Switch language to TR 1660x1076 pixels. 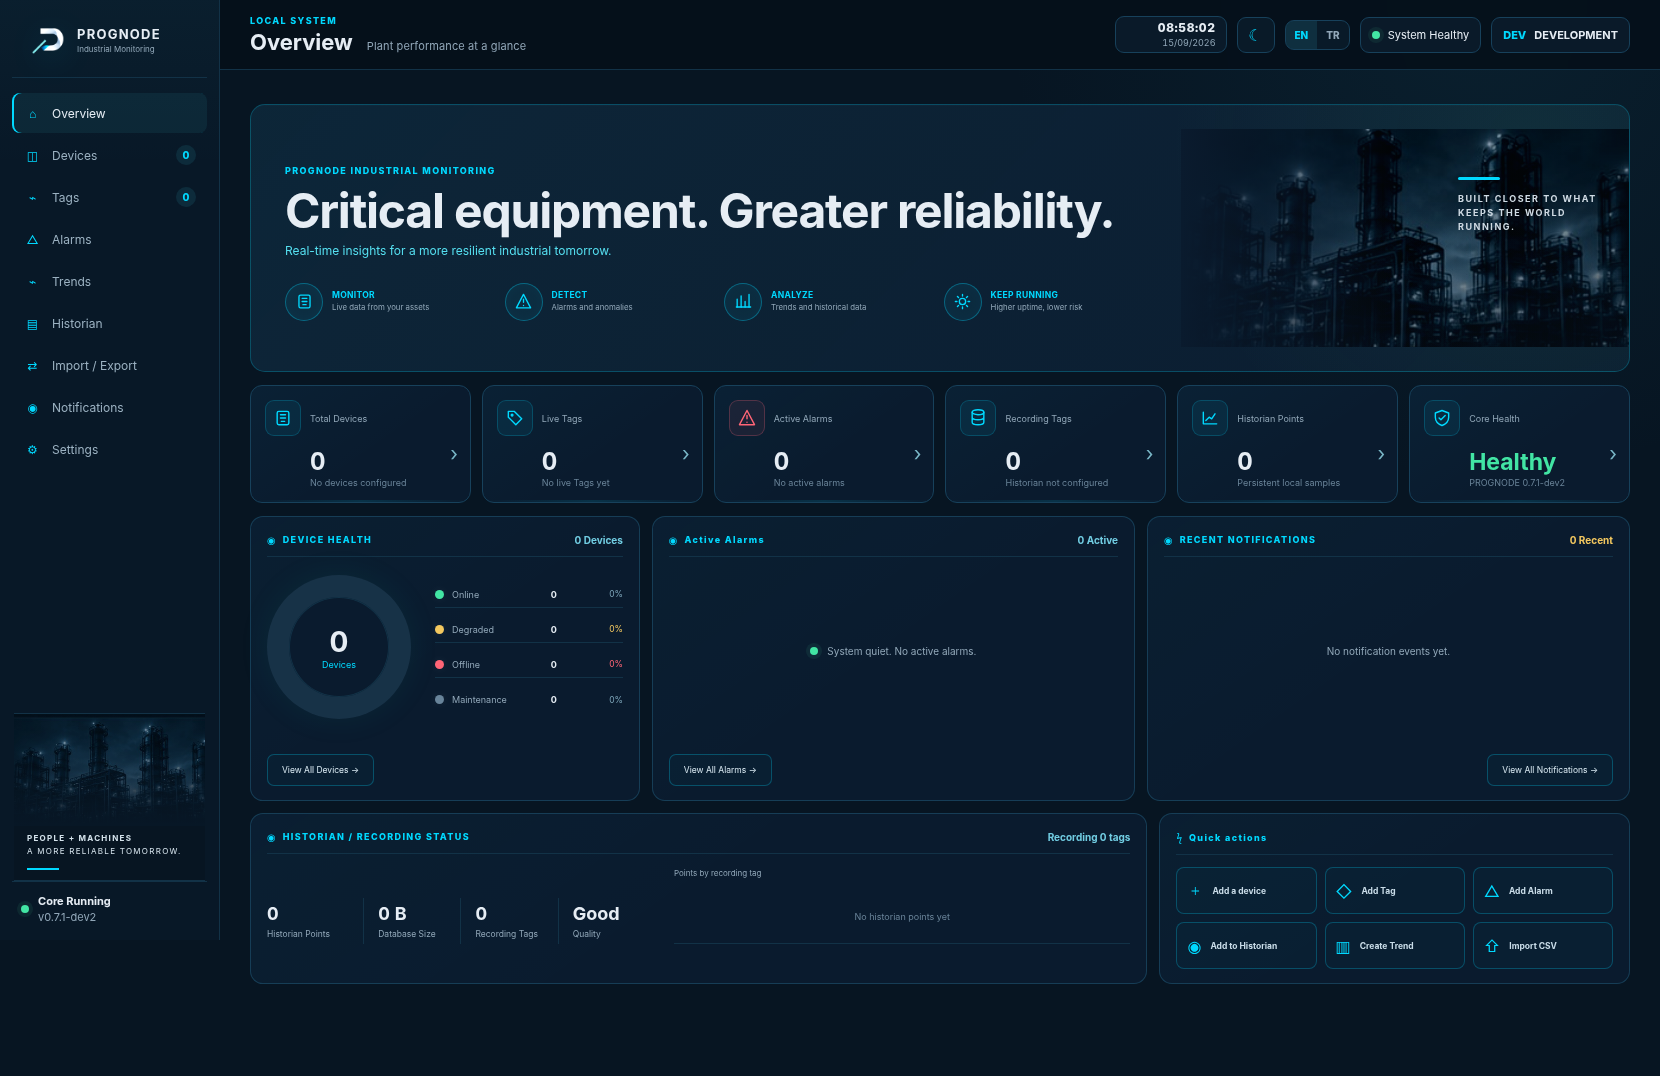click(1333, 35)
